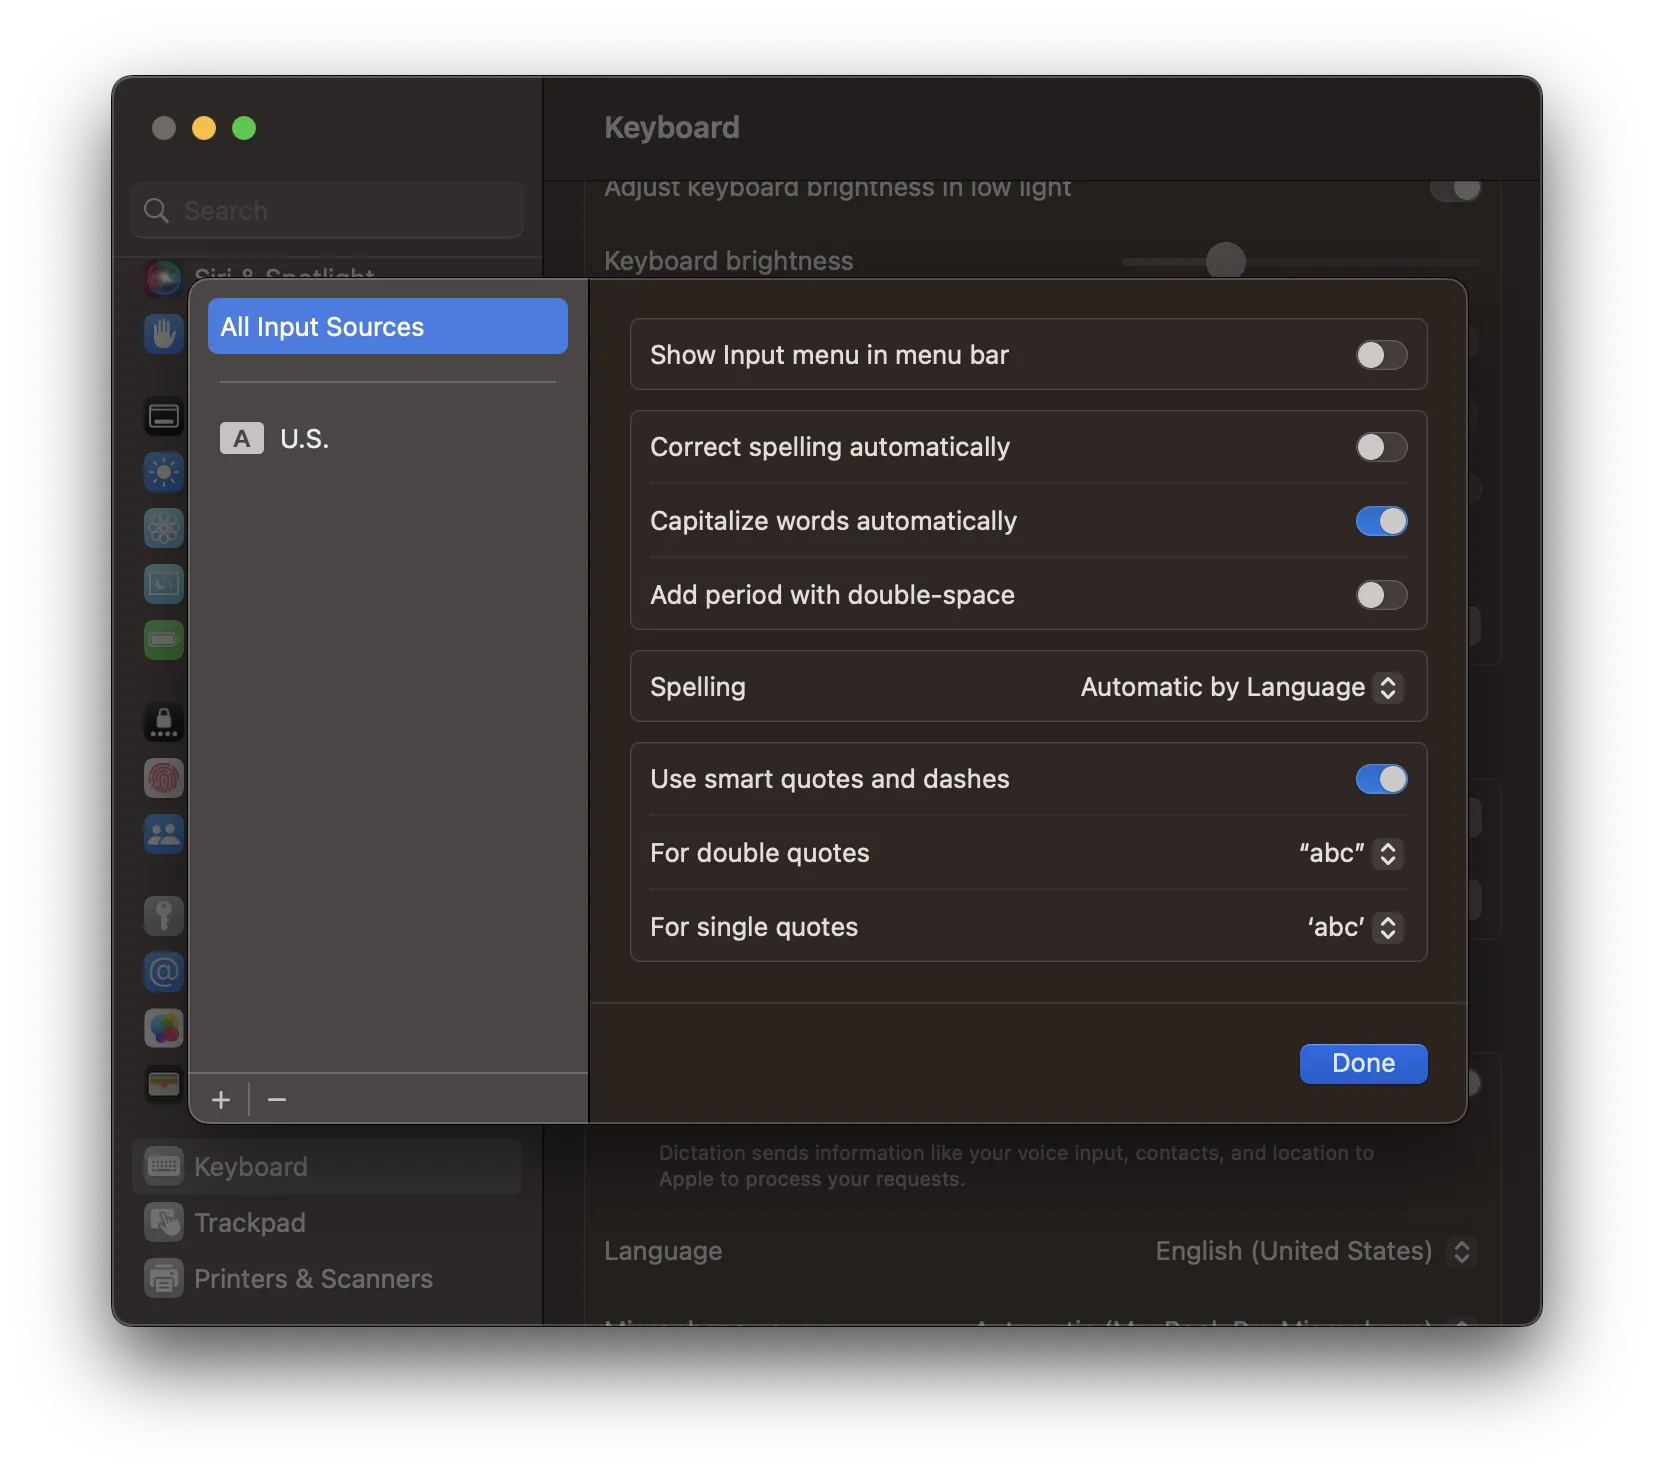Viewport: 1654px width, 1474px height.
Task: Click the Trackpad icon in sidebar
Action: click(164, 1222)
